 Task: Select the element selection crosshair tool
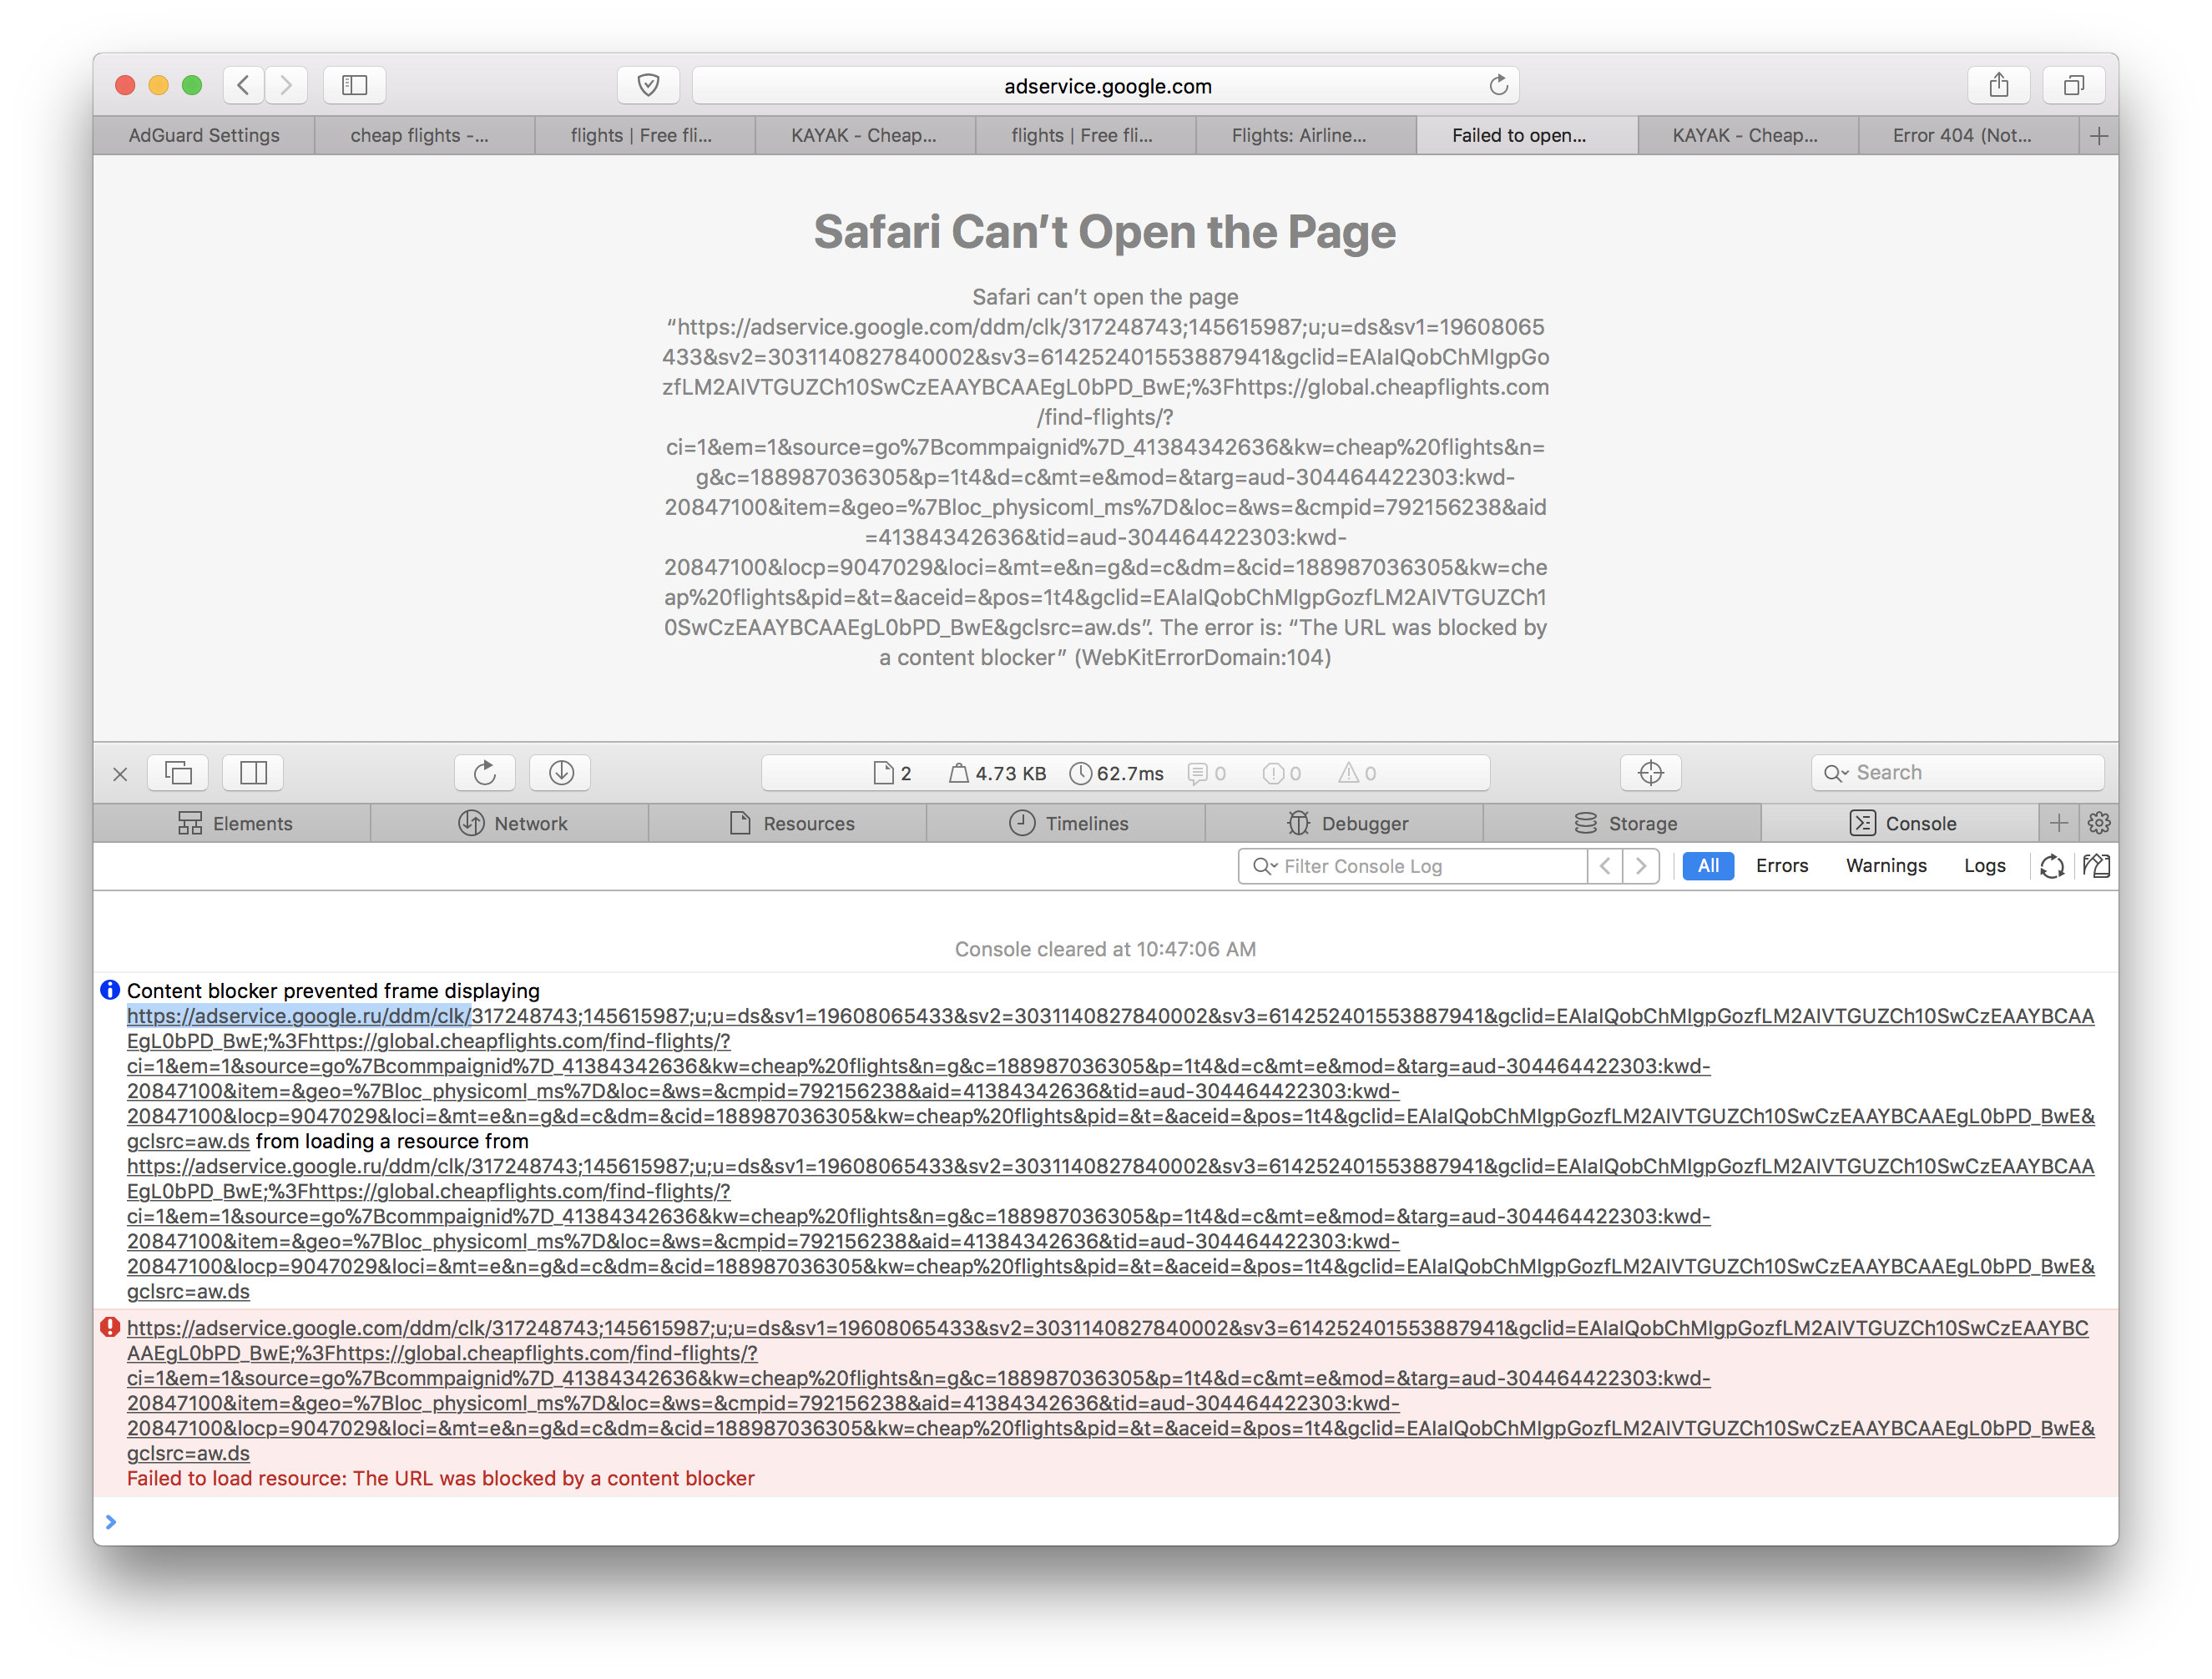tap(1649, 772)
